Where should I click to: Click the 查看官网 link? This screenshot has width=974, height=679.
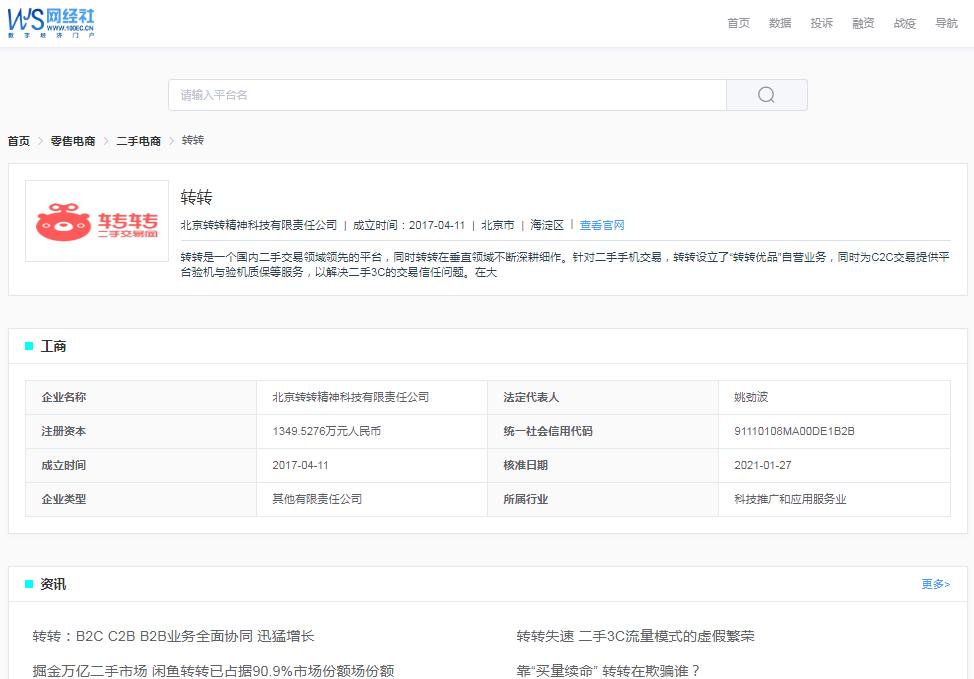(602, 225)
